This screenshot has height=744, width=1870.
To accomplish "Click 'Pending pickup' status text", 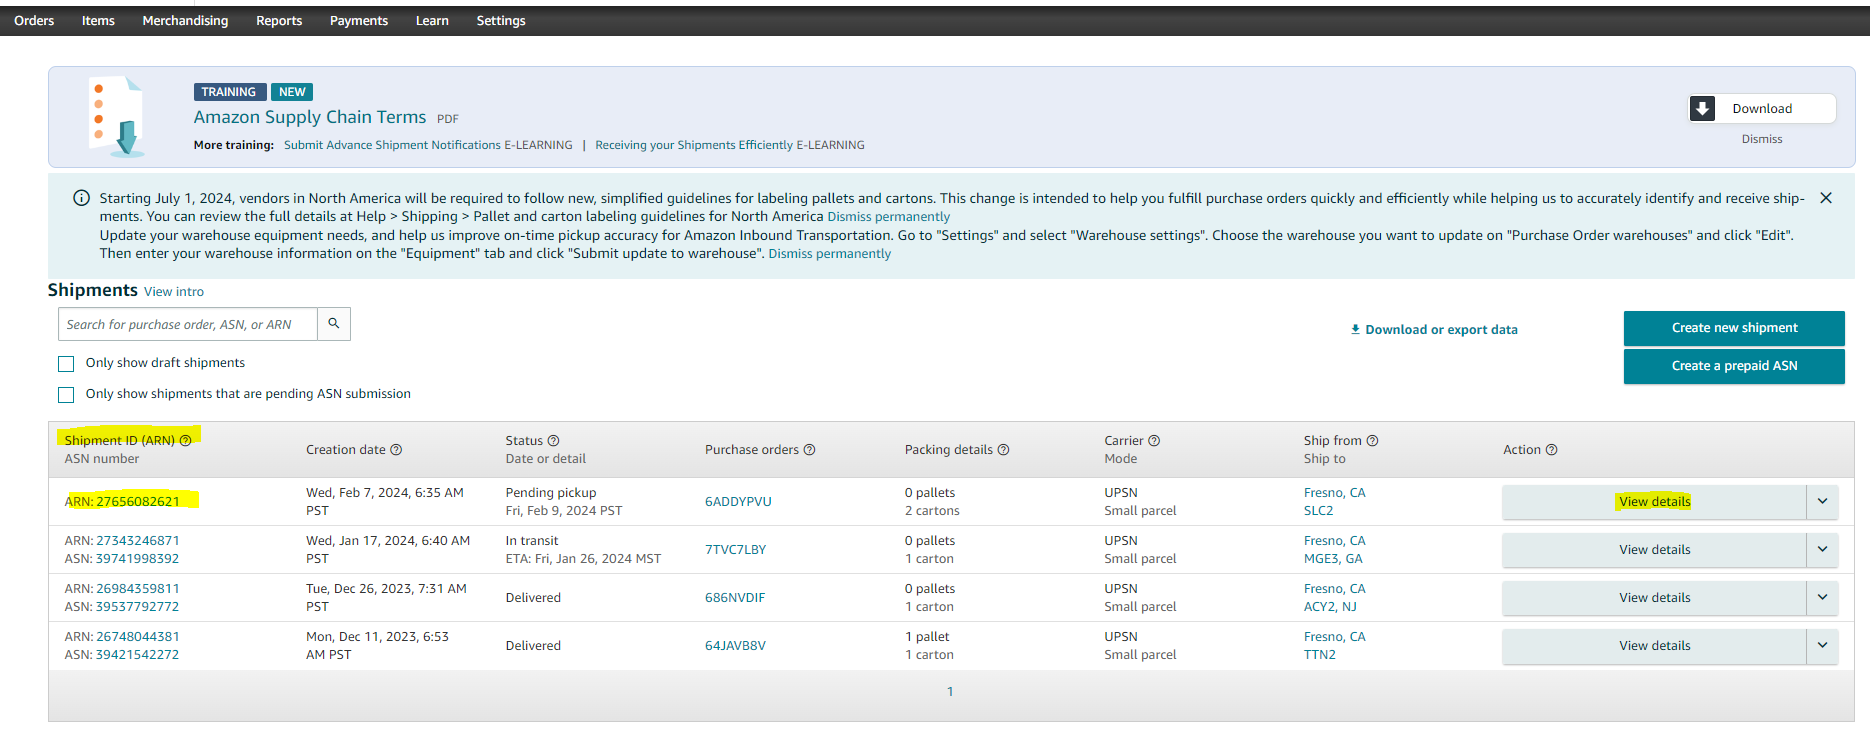I will click(551, 493).
